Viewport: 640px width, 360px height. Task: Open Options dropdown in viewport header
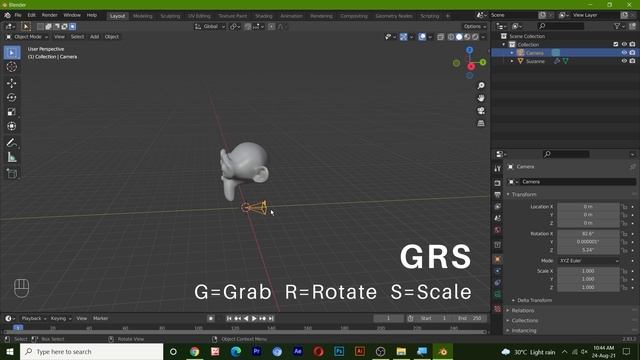(475, 27)
